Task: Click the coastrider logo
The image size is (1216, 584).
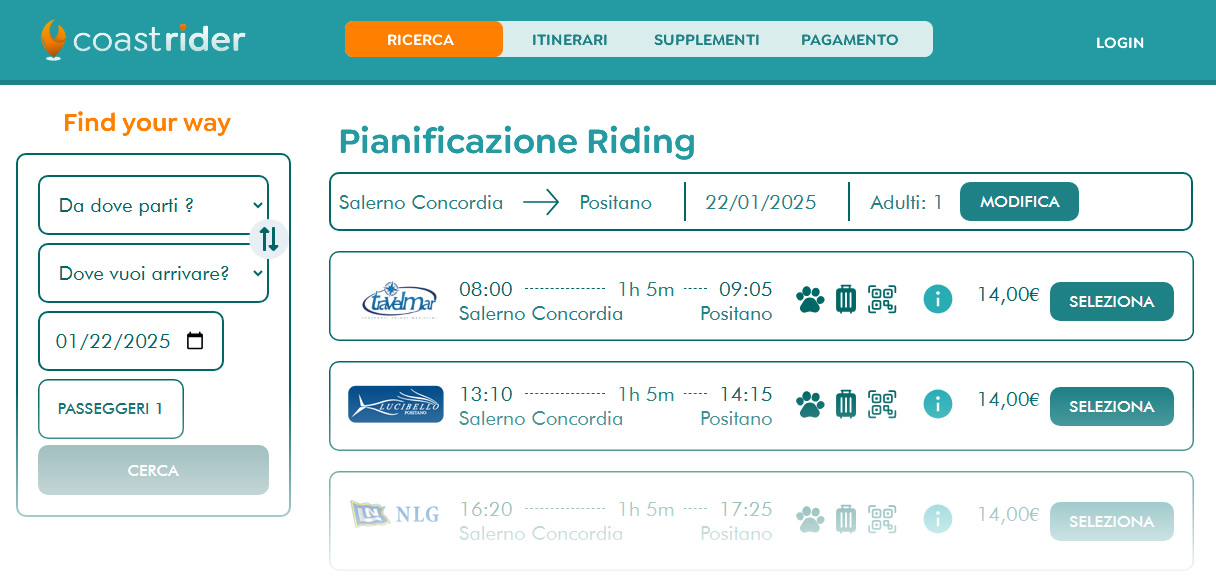Action: 143,40
